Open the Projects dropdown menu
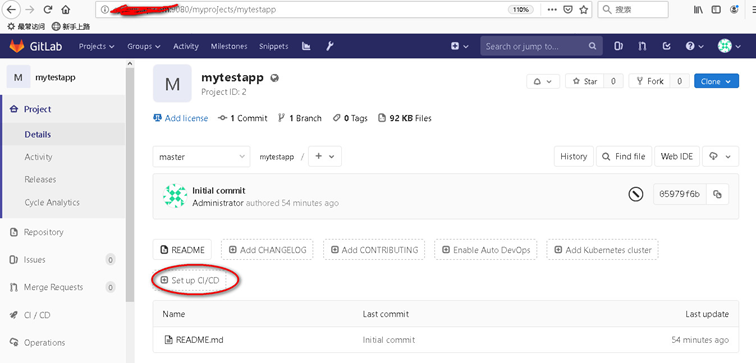This screenshot has height=363, width=756. [x=96, y=46]
